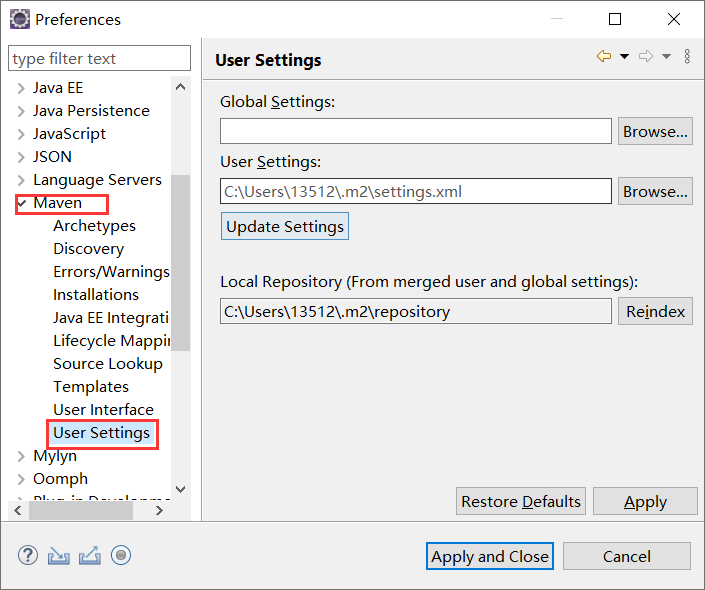This screenshot has height=590, width=705.
Task: Click the Update Settings button
Action: (x=285, y=226)
